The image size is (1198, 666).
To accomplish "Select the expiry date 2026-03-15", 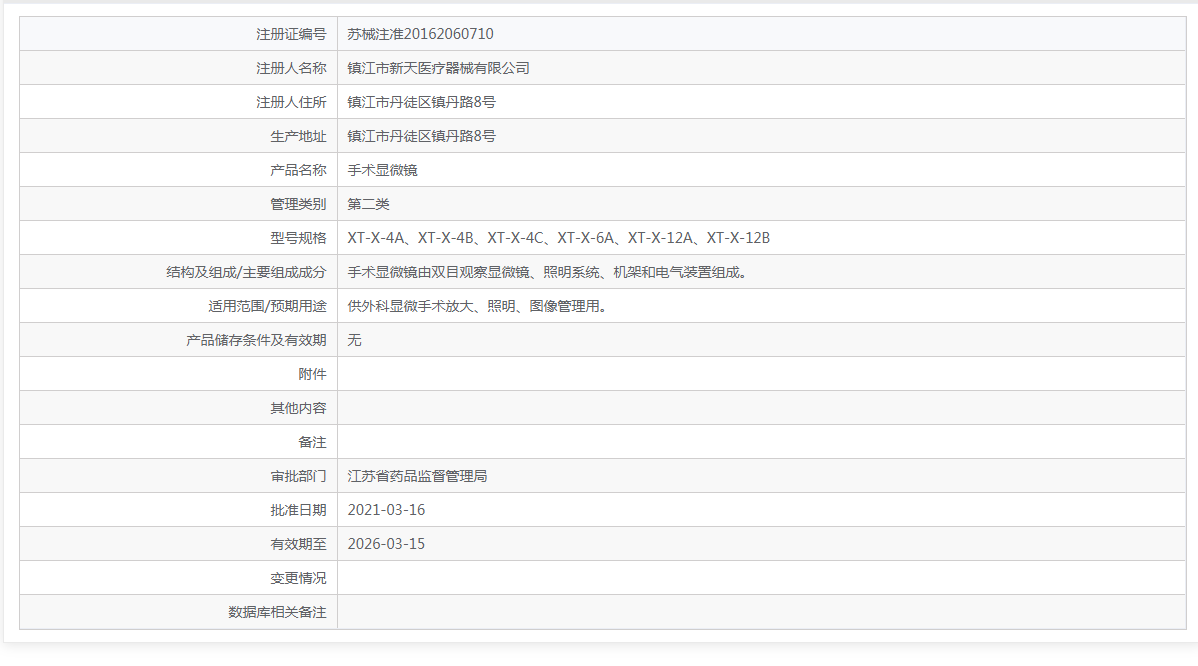I will point(387,544).
